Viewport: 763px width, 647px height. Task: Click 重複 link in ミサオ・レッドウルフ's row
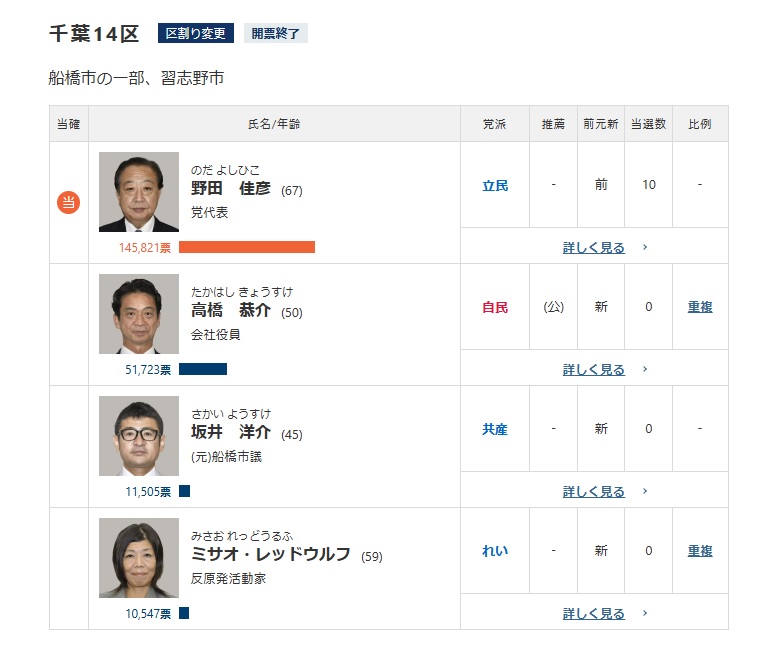(700, 551)
